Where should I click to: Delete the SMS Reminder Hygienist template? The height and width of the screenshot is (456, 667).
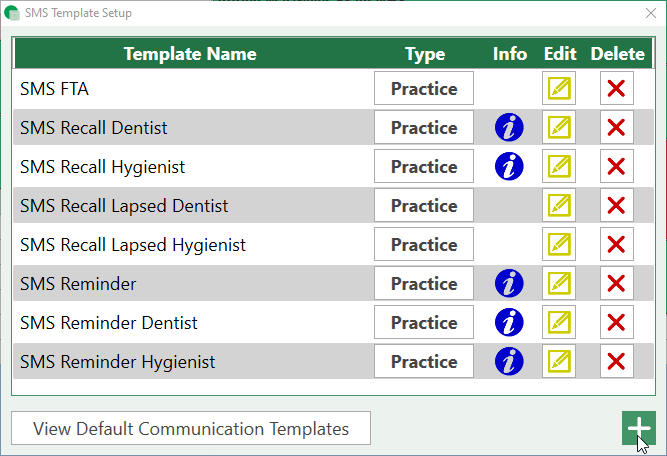coord(616,361)
